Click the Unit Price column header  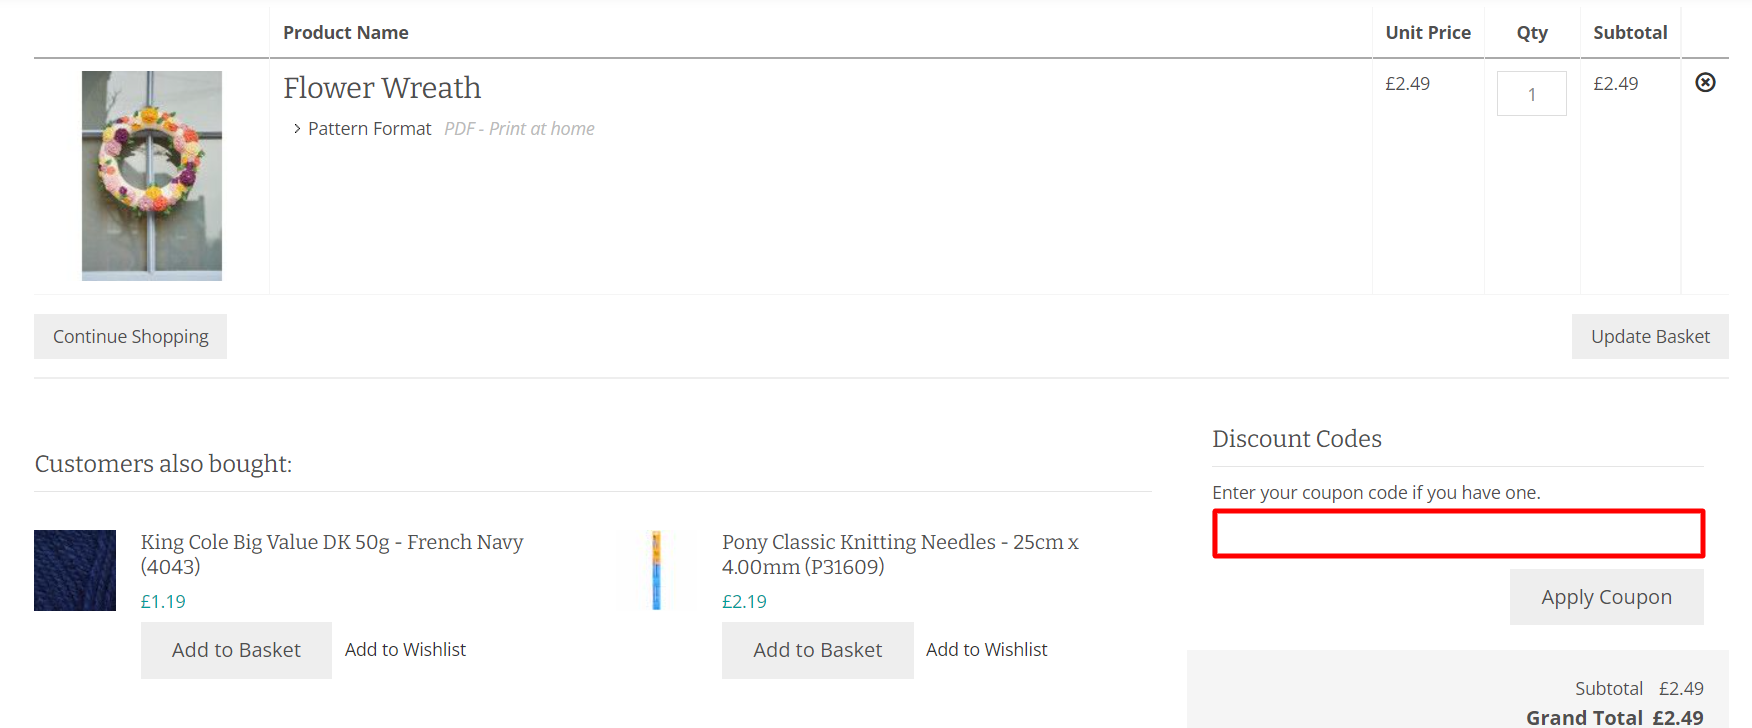point(1428,32)
